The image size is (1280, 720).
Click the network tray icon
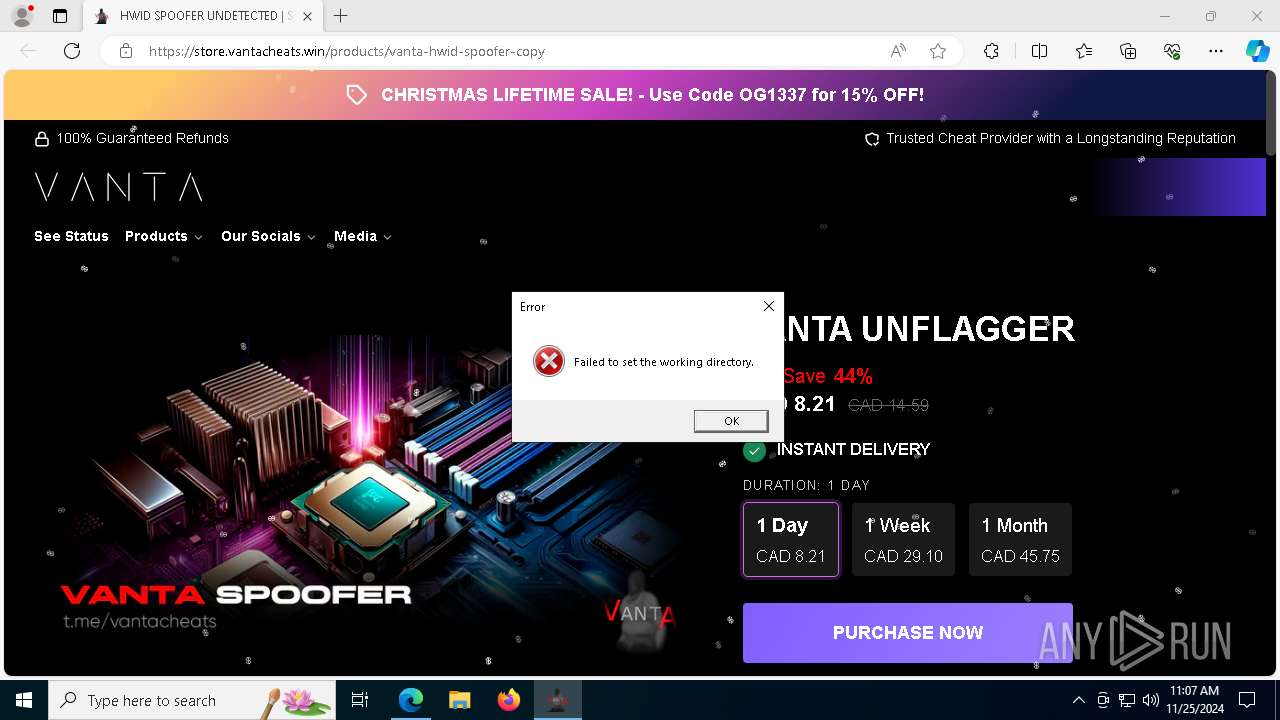click(1127, 700)
